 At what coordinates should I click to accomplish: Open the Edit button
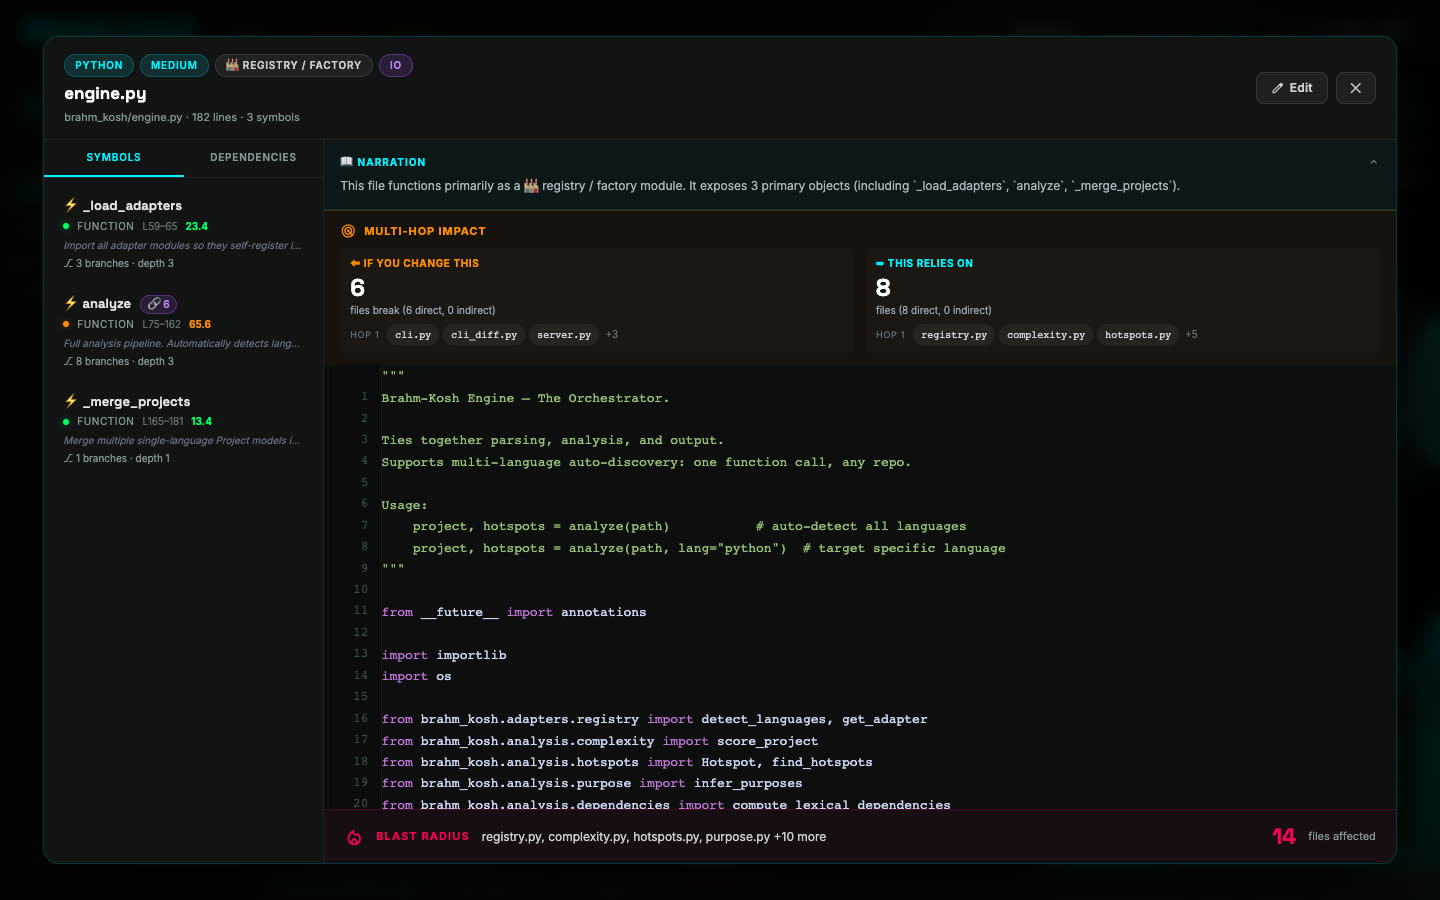(x=1291, y=88)
